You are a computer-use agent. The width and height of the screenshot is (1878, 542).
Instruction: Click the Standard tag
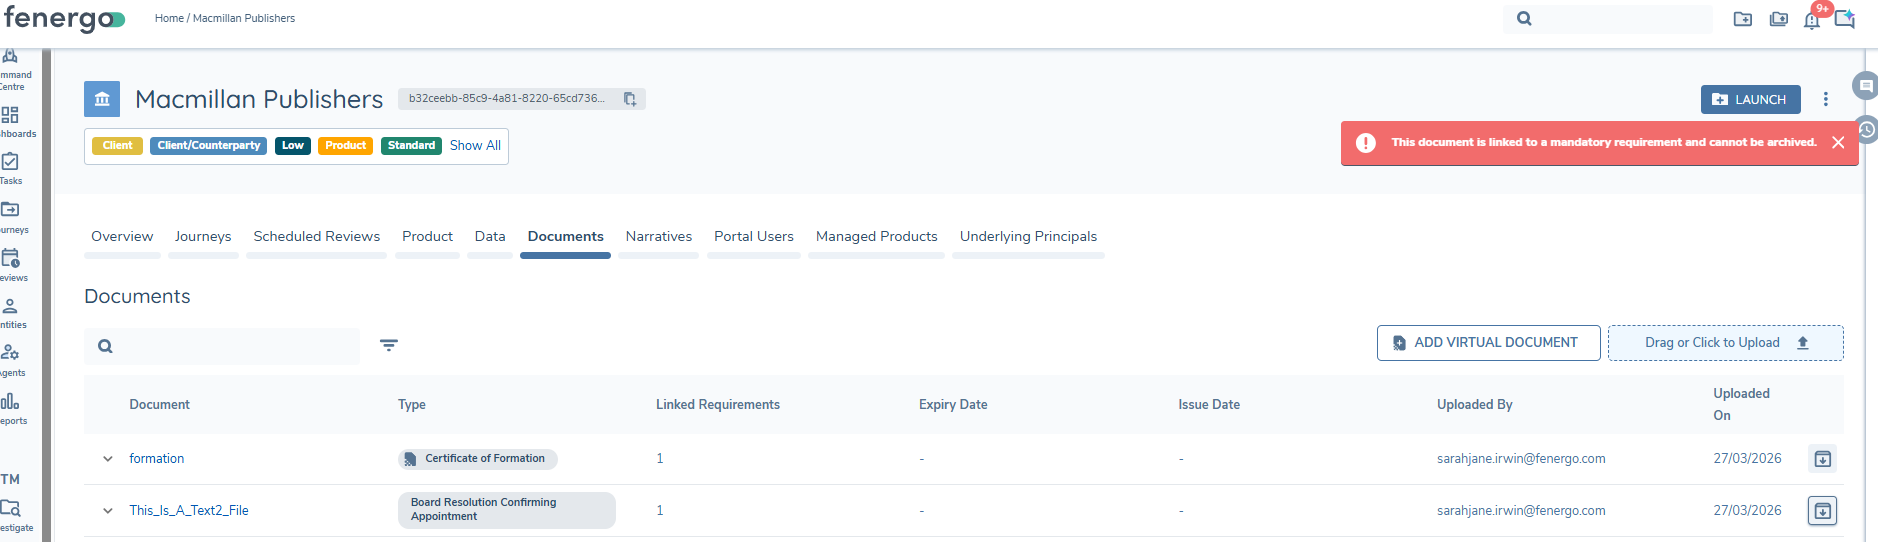[411, 146]
